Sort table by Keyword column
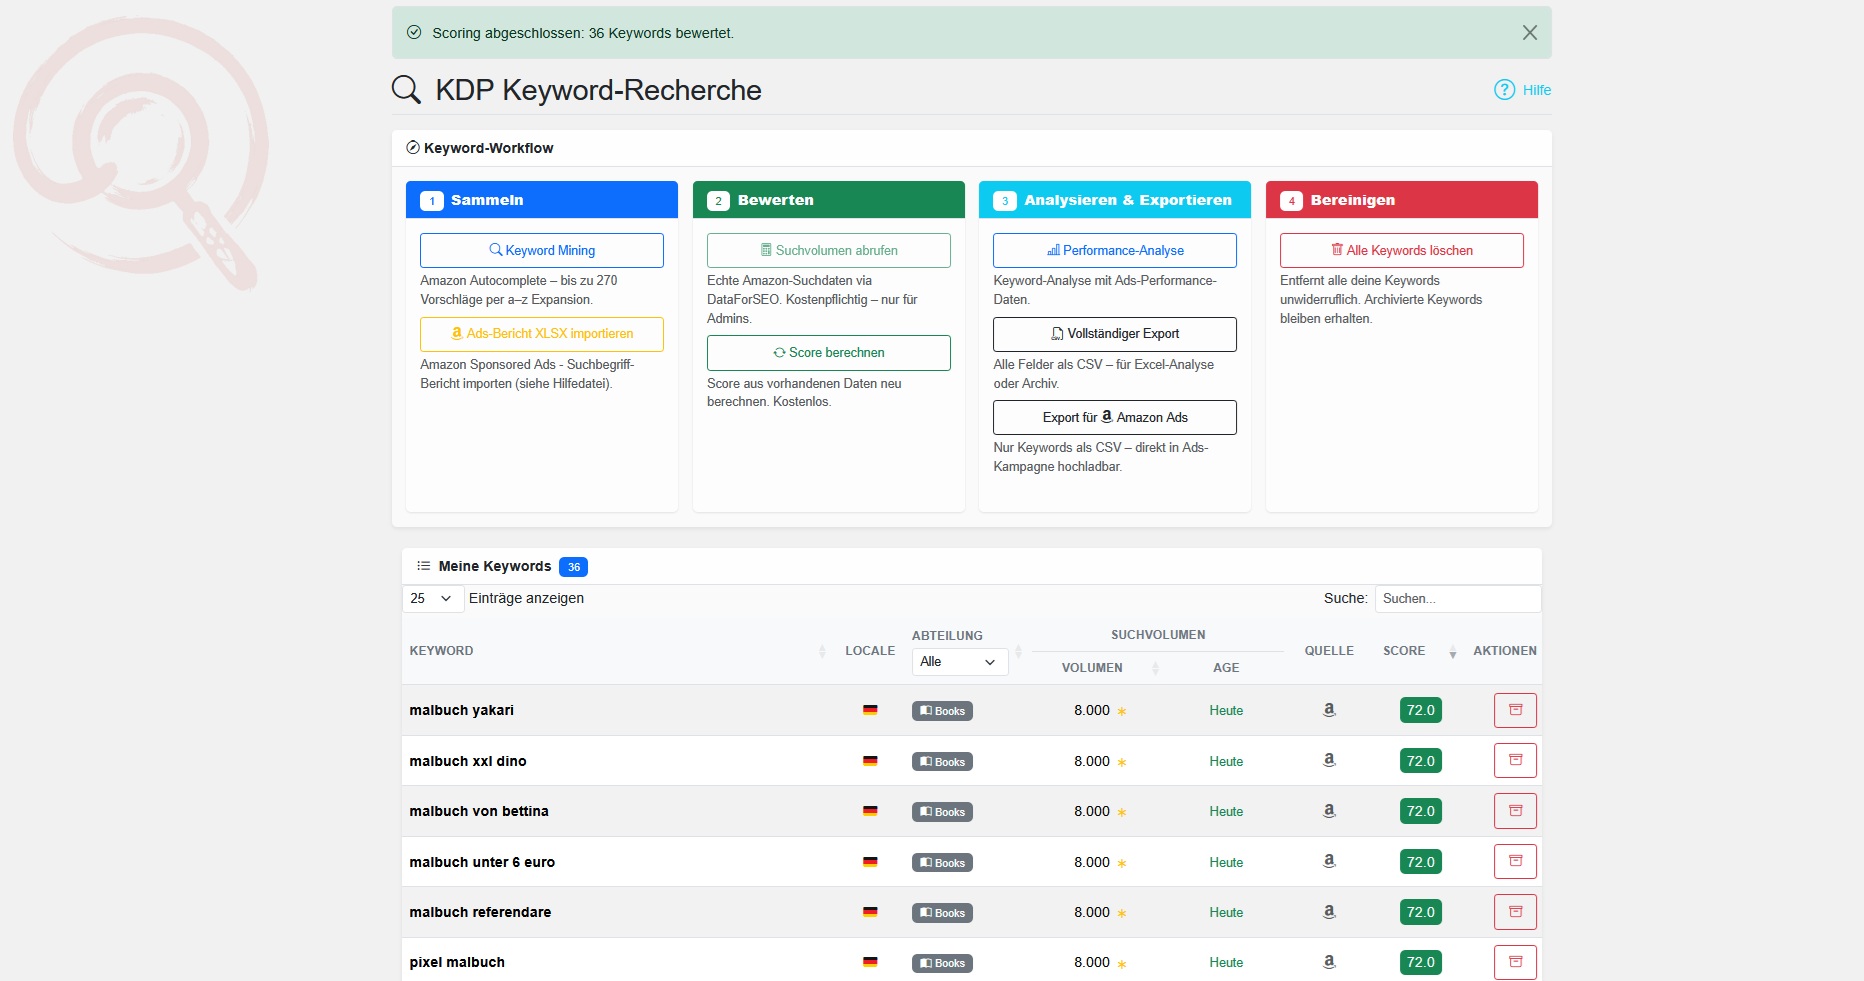Image resolution: width=1864 pixels, height=981 pixels. pos(618,651)
